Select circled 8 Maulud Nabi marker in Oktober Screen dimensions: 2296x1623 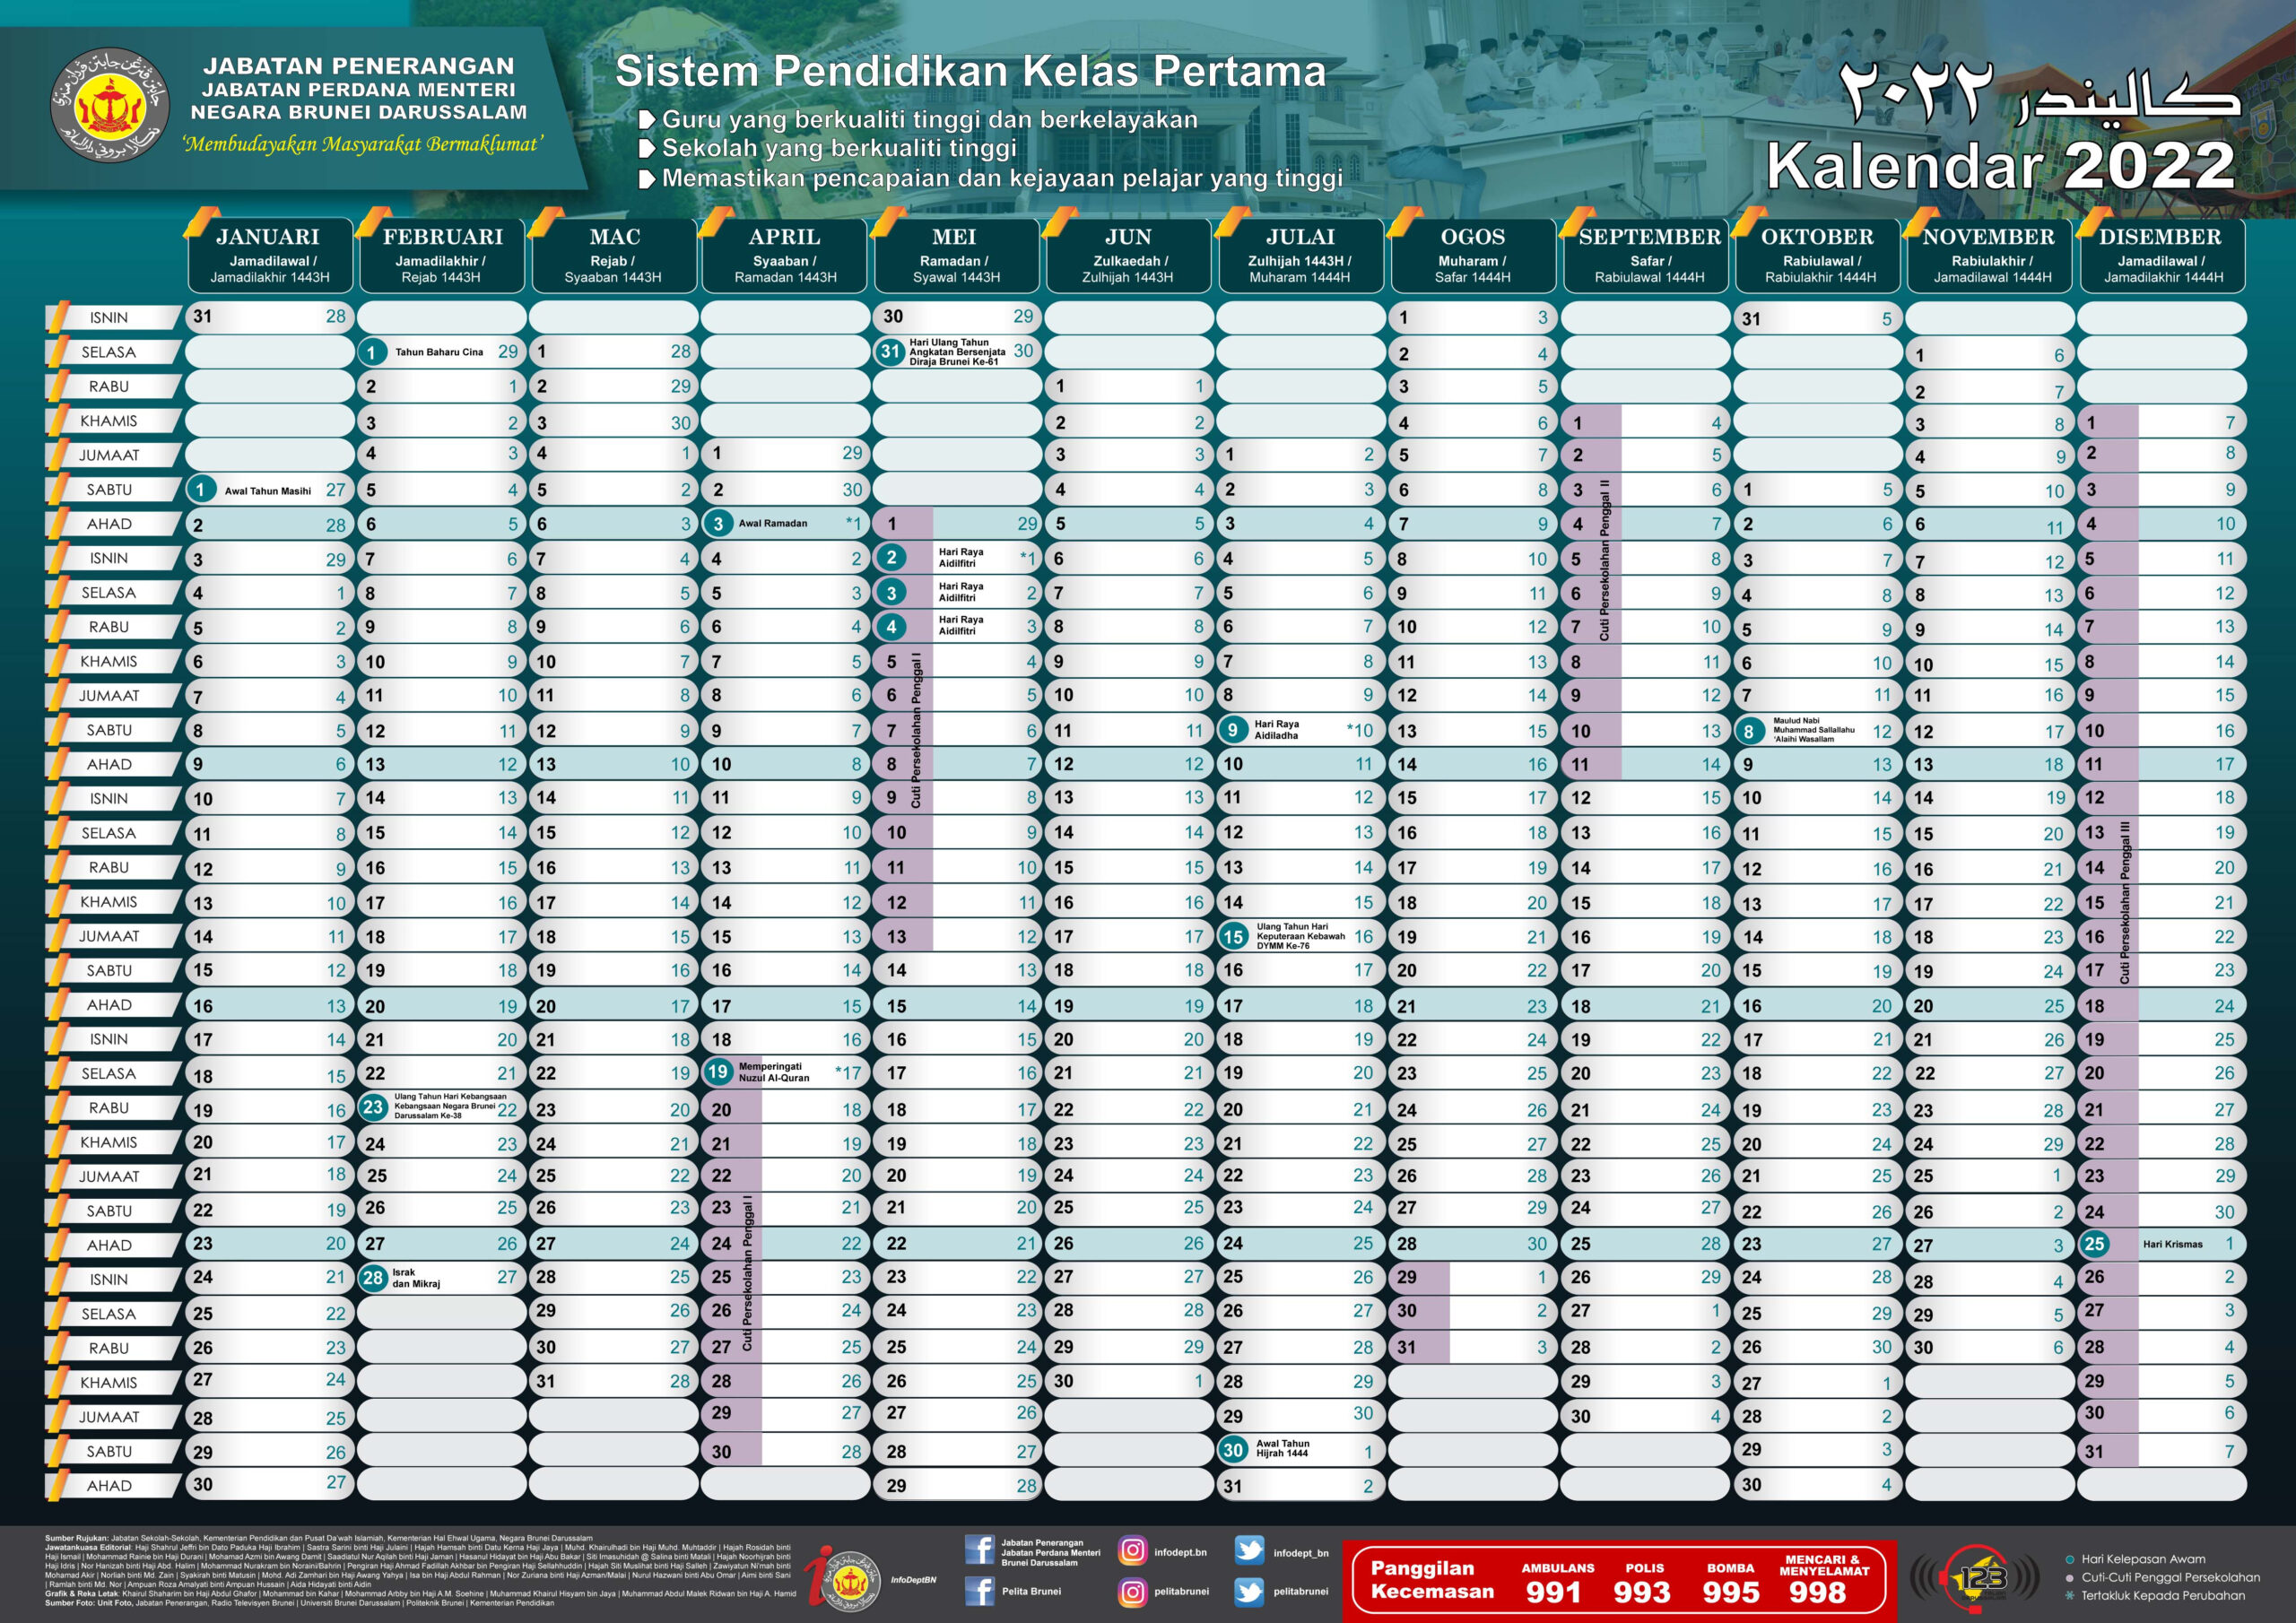(1749, 731)
